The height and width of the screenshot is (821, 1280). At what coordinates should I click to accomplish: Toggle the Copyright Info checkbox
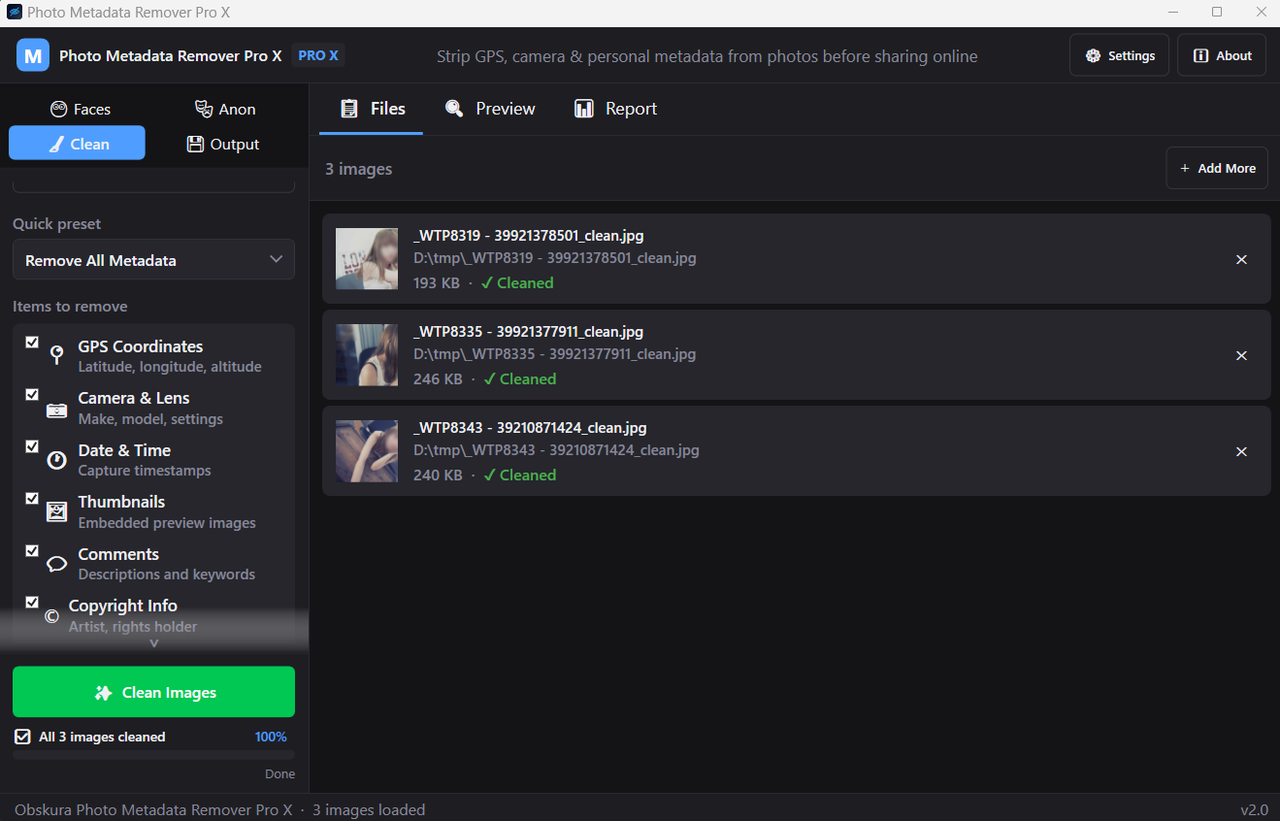pyautogui.click(x=32, y=602)
